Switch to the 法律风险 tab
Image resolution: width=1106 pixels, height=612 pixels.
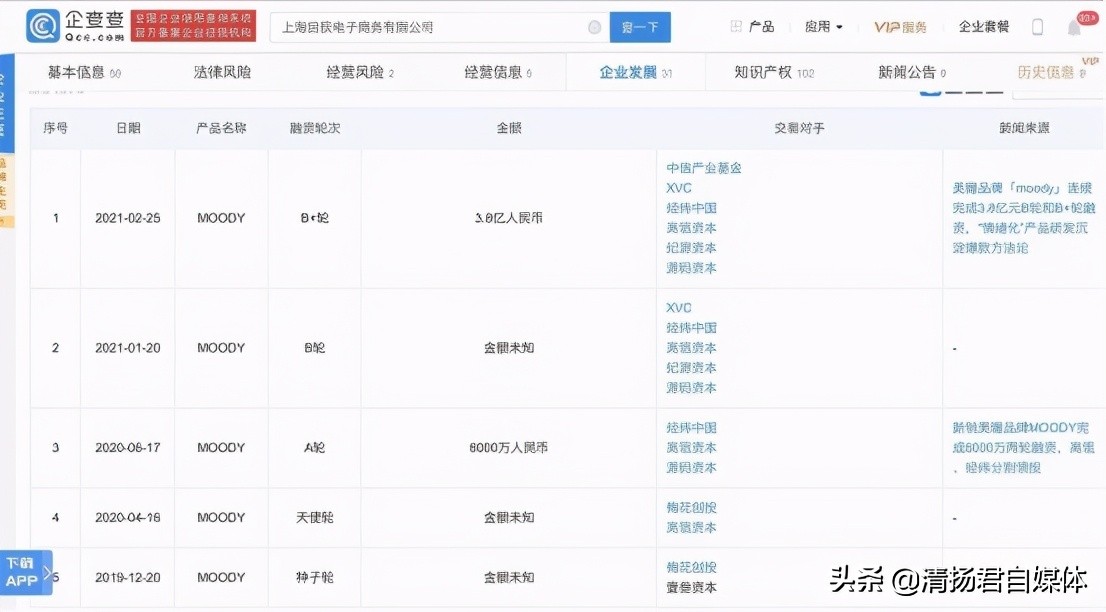click(222, 71)
